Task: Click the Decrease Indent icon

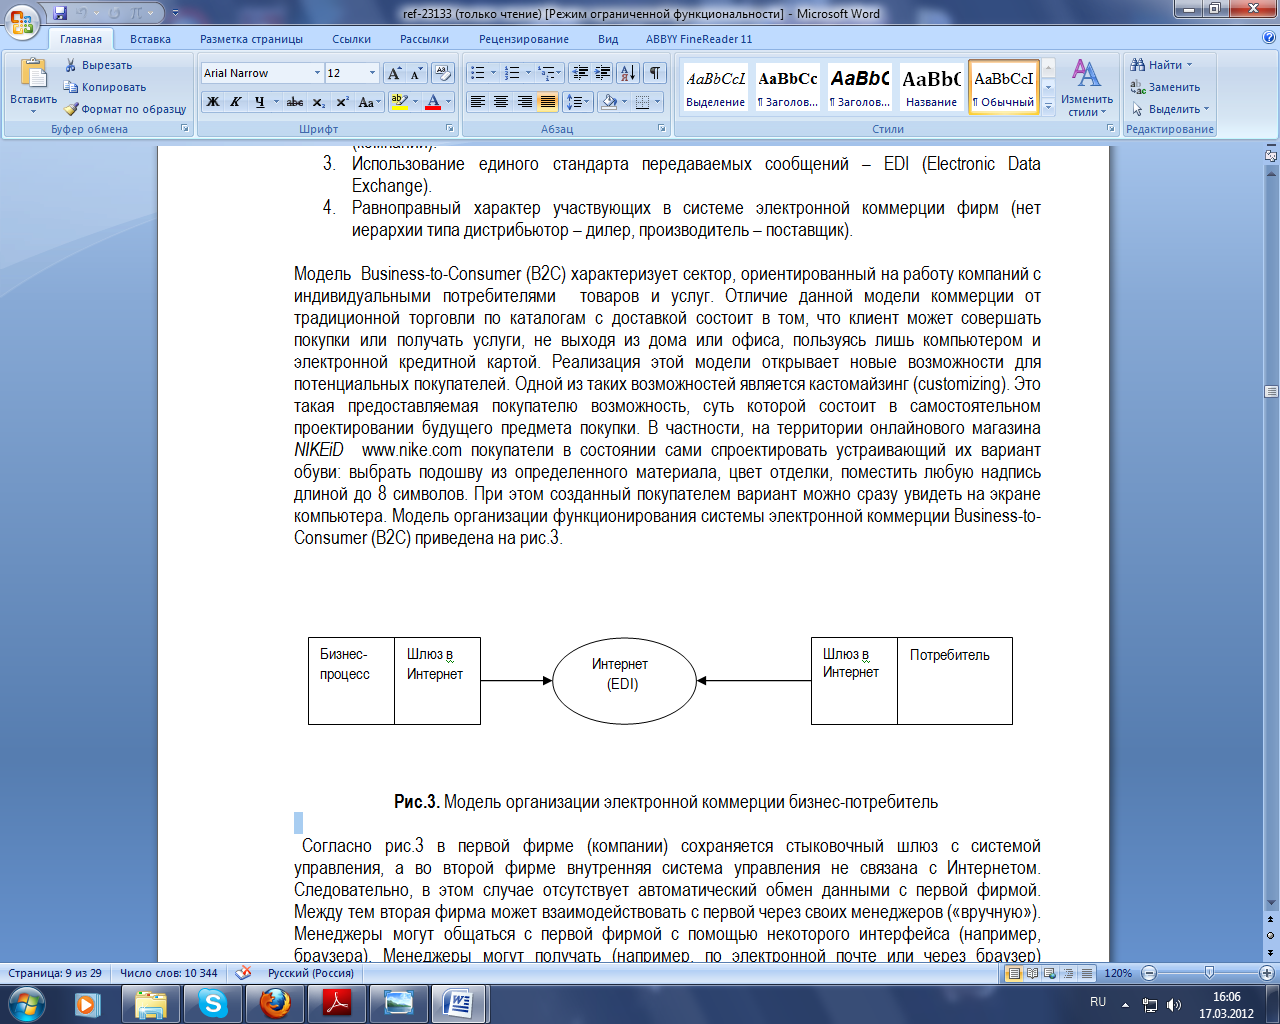Action: [x=580, y=73]
